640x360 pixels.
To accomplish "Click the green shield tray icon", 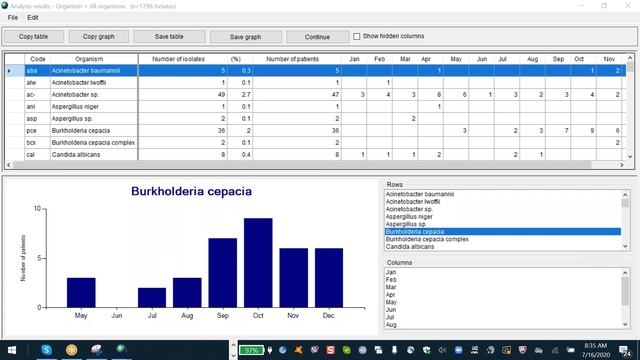I will (x=346, y=350).
